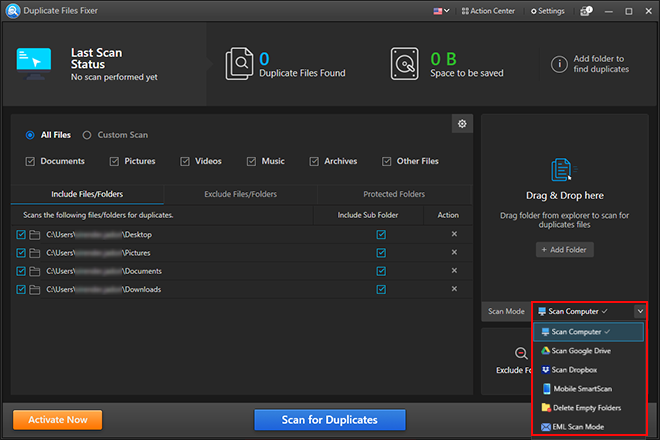Select the Custom Scan radio button

pyautogui.click(x=87, y=135)
